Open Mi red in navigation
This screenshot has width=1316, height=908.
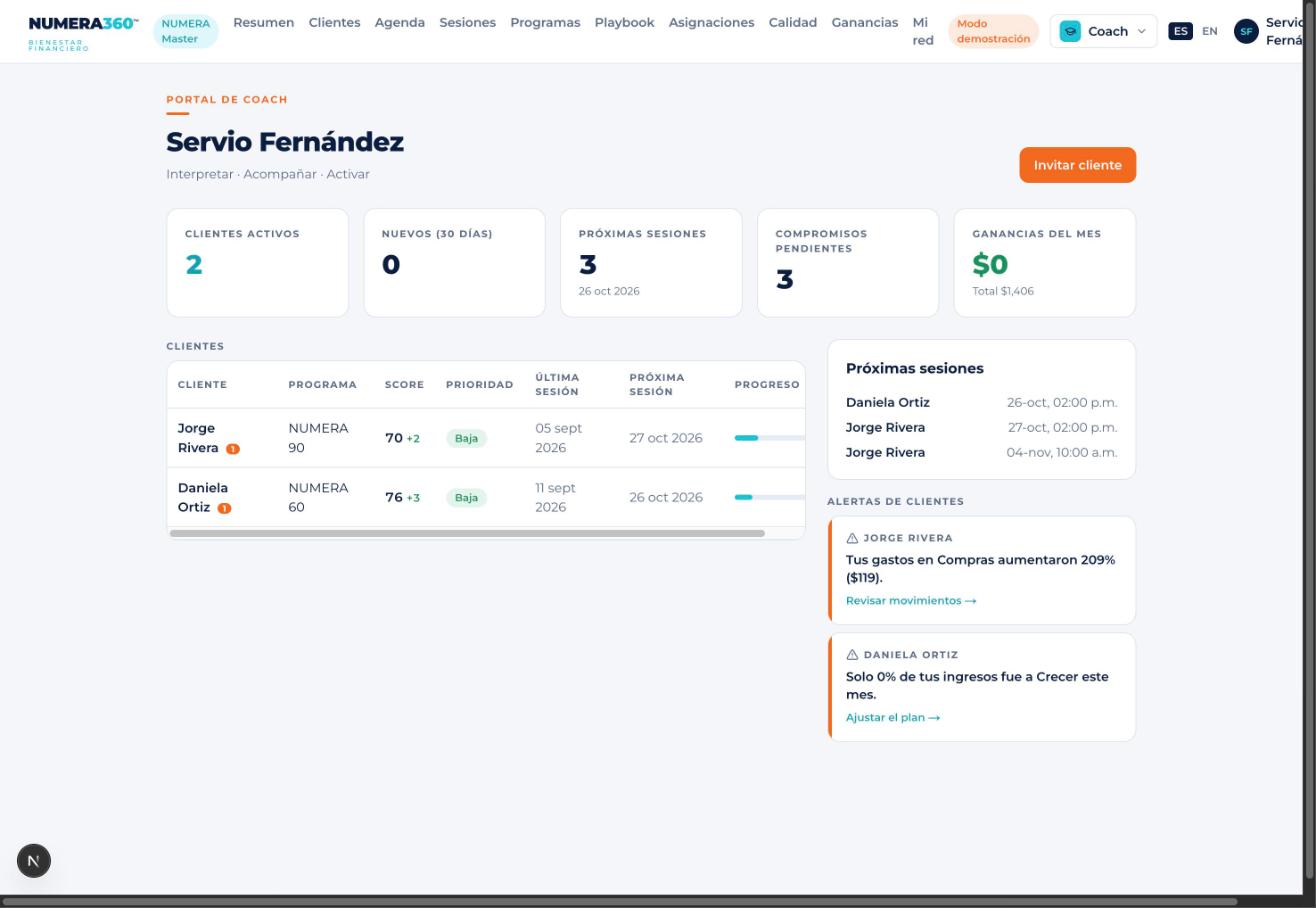[x=922, y=31]
